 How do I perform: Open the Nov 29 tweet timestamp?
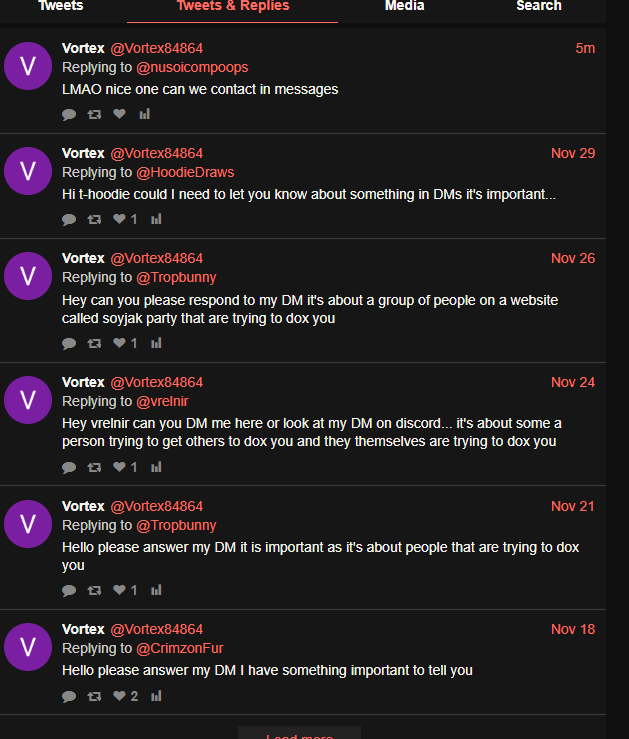(x=572, y=153)
